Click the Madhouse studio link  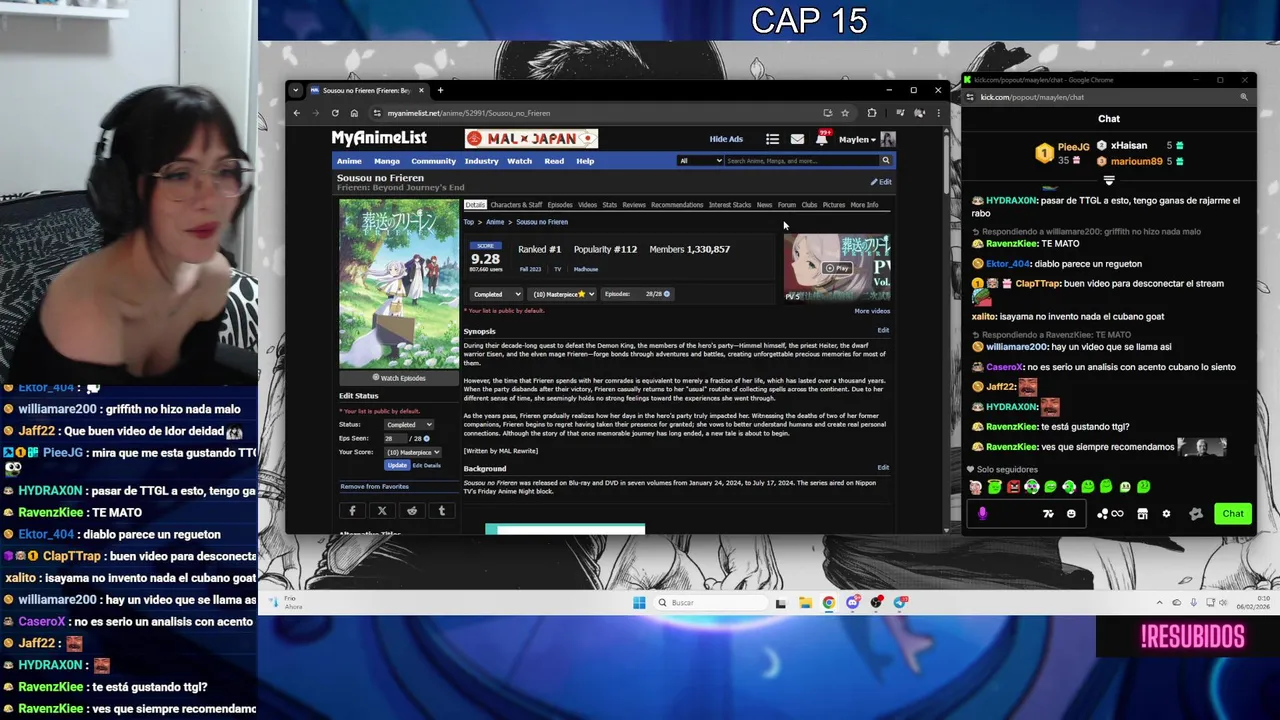pyautogui.click(x=586, y=269)
